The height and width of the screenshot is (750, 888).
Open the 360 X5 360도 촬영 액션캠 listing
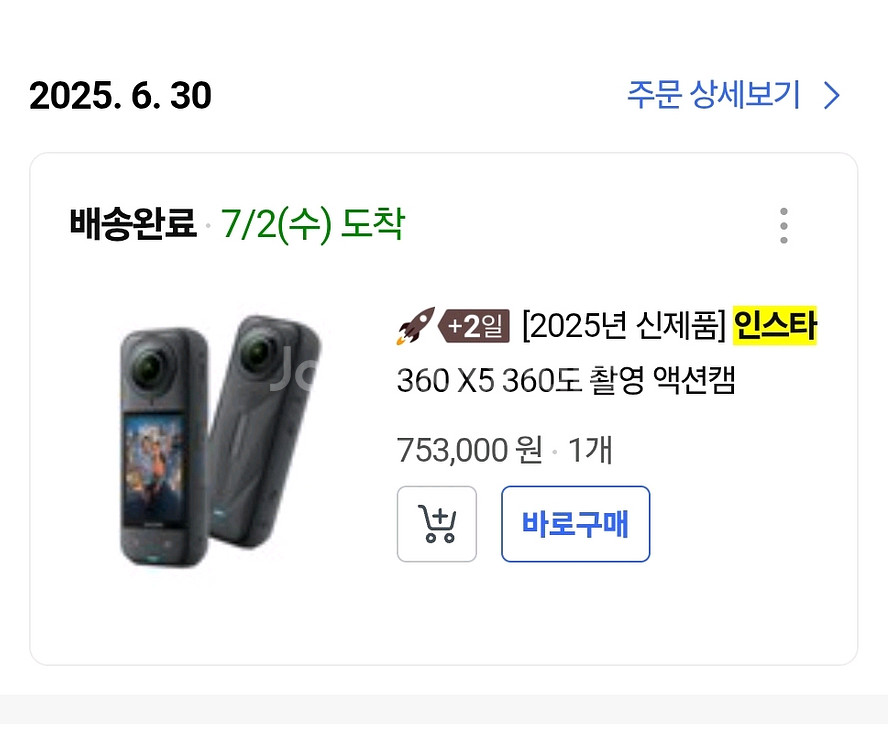click(x=566, y=381)
